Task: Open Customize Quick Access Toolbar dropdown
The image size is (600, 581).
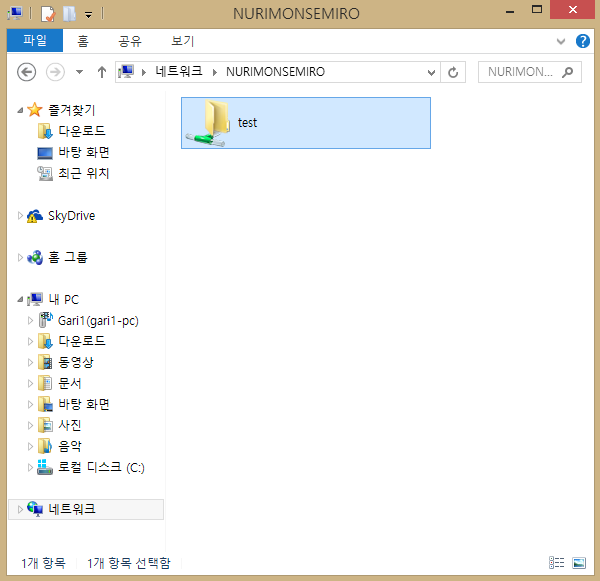Action: point(88,15)
